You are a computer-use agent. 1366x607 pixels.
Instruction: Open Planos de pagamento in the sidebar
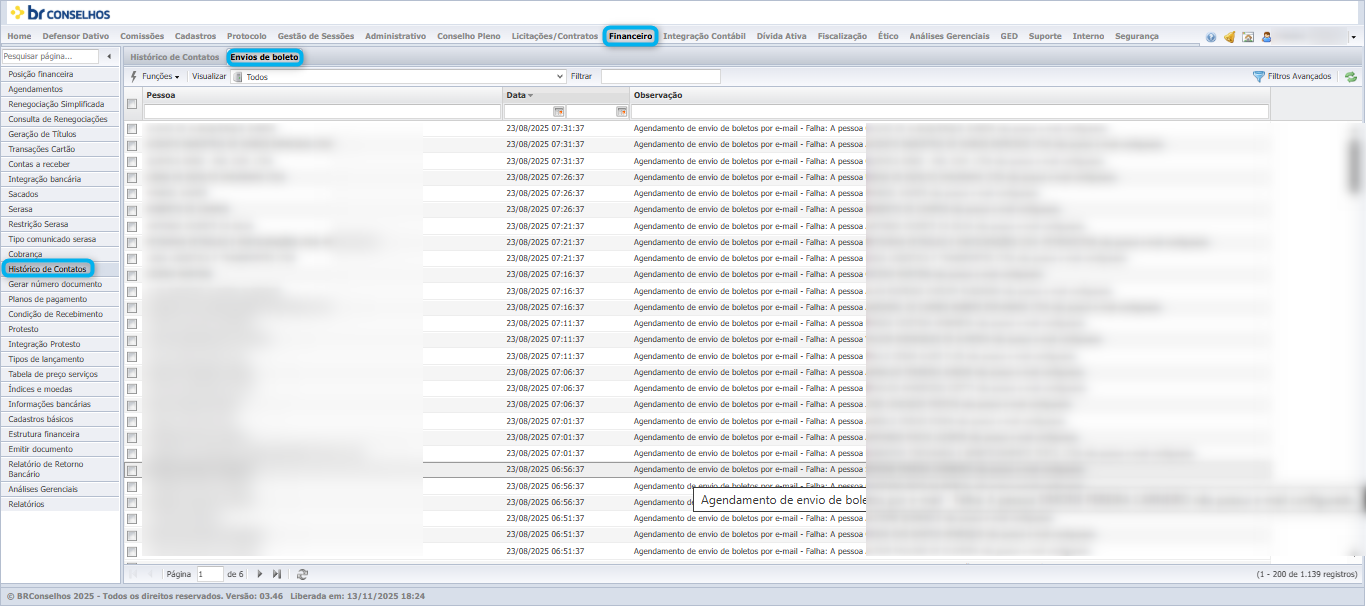click(x=60, y=299)
